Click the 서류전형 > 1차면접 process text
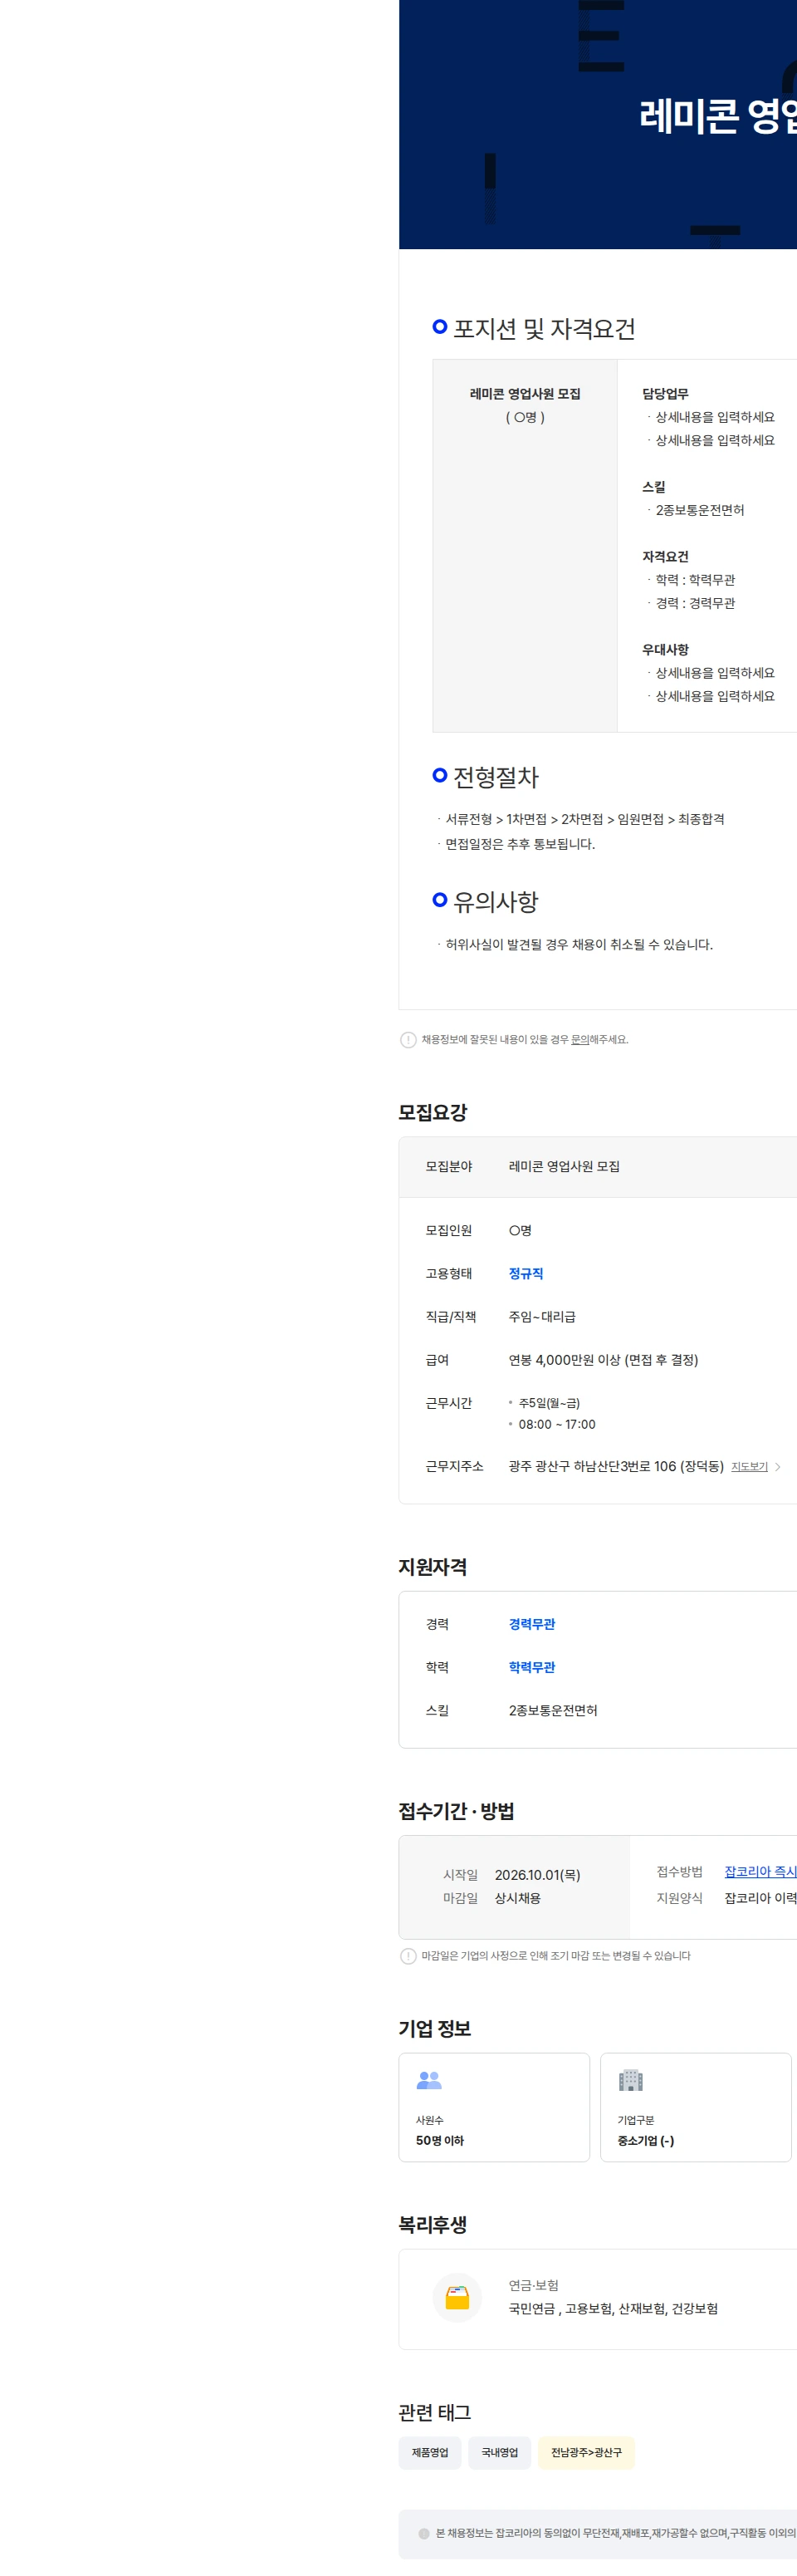Screen dimensions: 797x2576 pos(585,819)
